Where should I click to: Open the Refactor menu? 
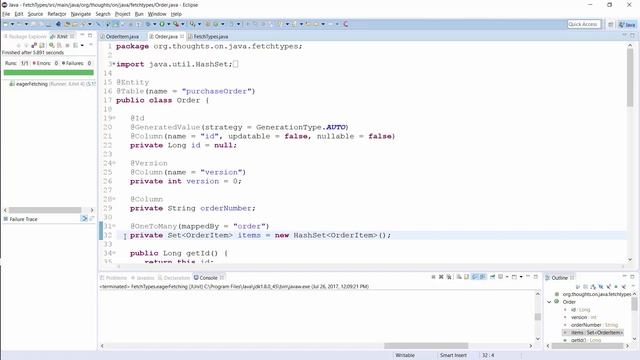point(57,14)
